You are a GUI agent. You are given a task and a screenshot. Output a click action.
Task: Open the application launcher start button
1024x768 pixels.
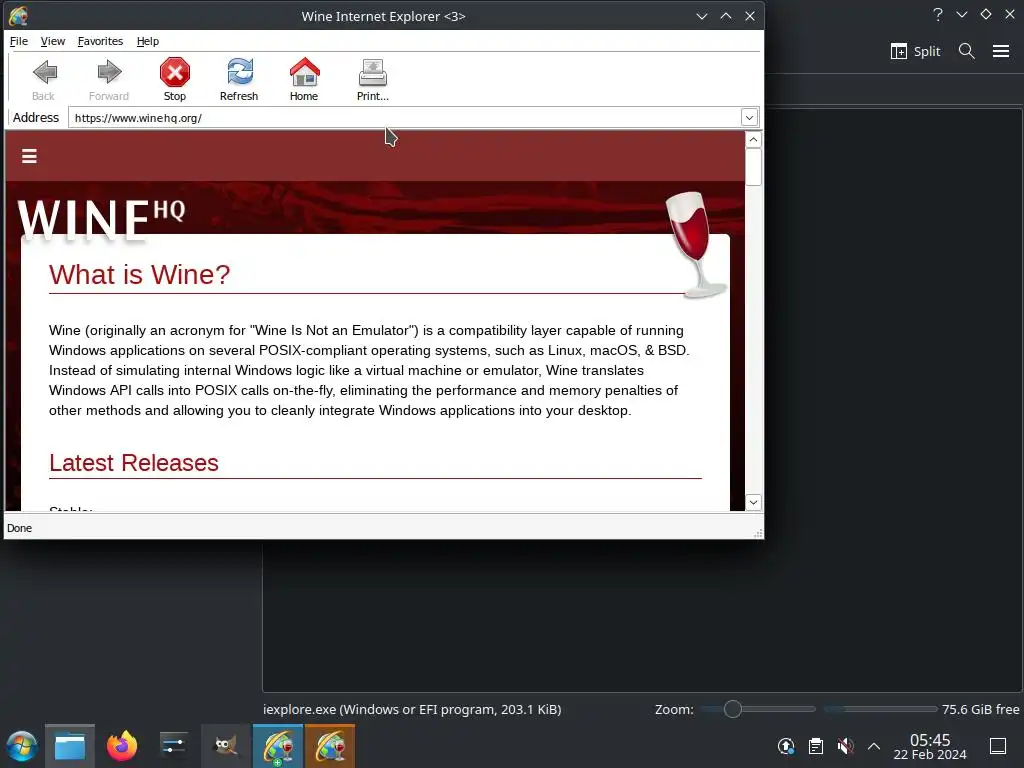tap(22, 746)
